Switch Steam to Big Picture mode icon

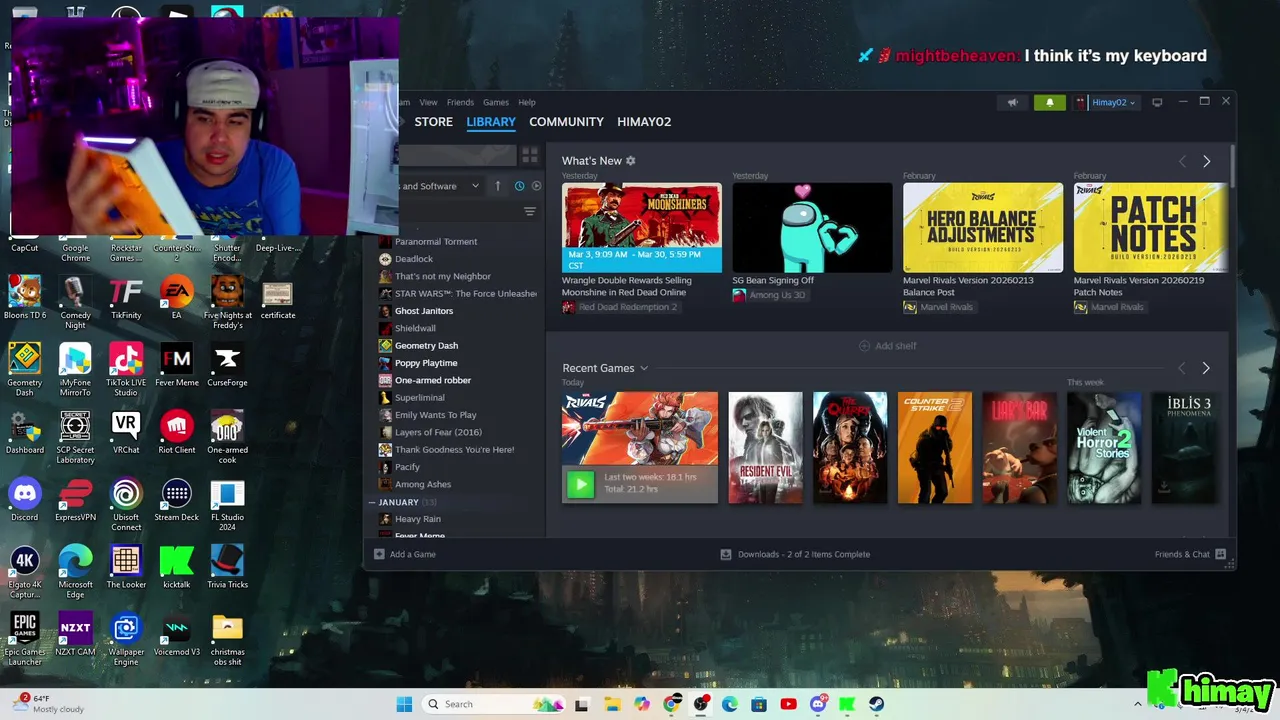[1157, 102]
